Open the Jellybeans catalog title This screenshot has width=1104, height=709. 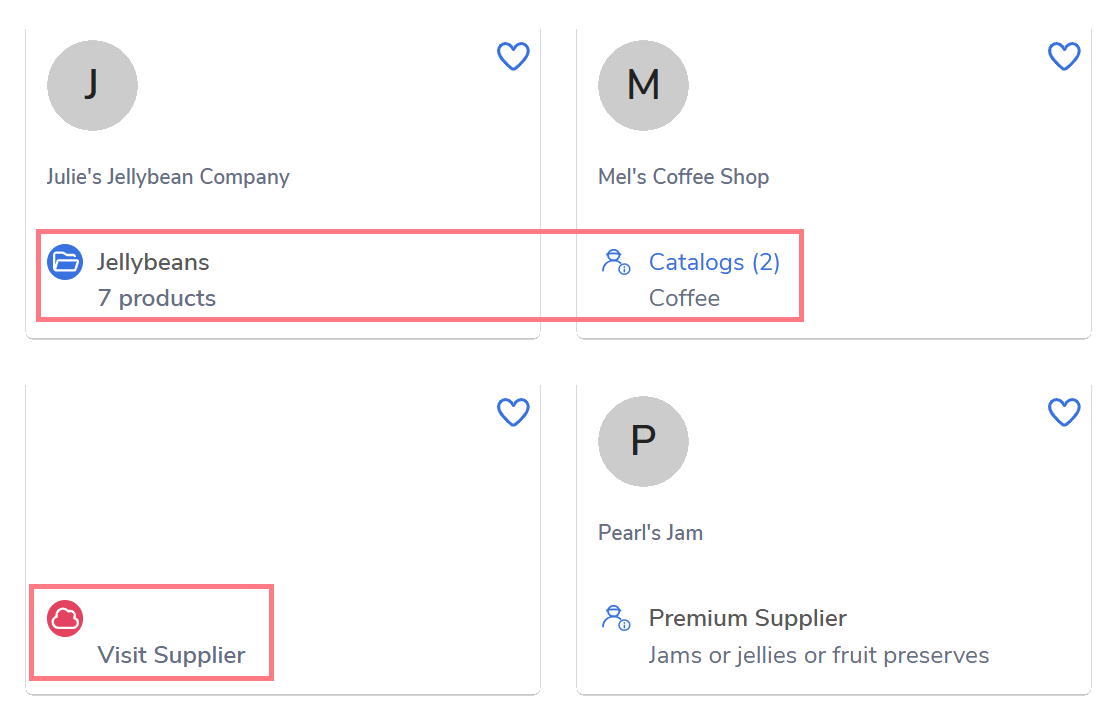tap(153, 262)
